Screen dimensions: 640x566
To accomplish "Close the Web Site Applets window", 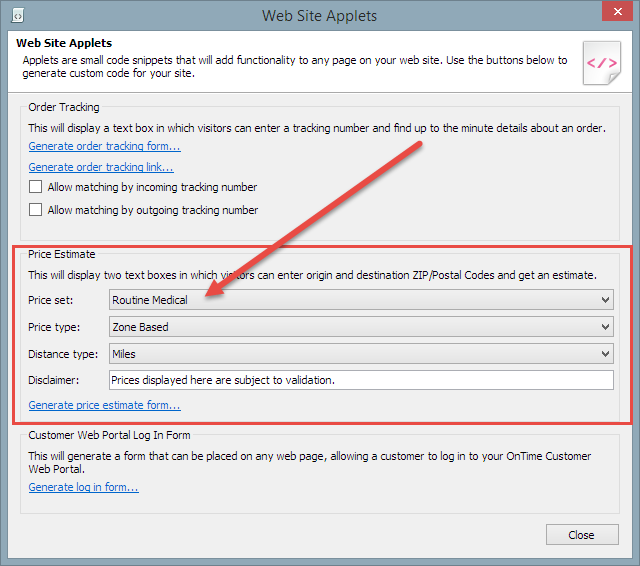I will coord(618,11).
